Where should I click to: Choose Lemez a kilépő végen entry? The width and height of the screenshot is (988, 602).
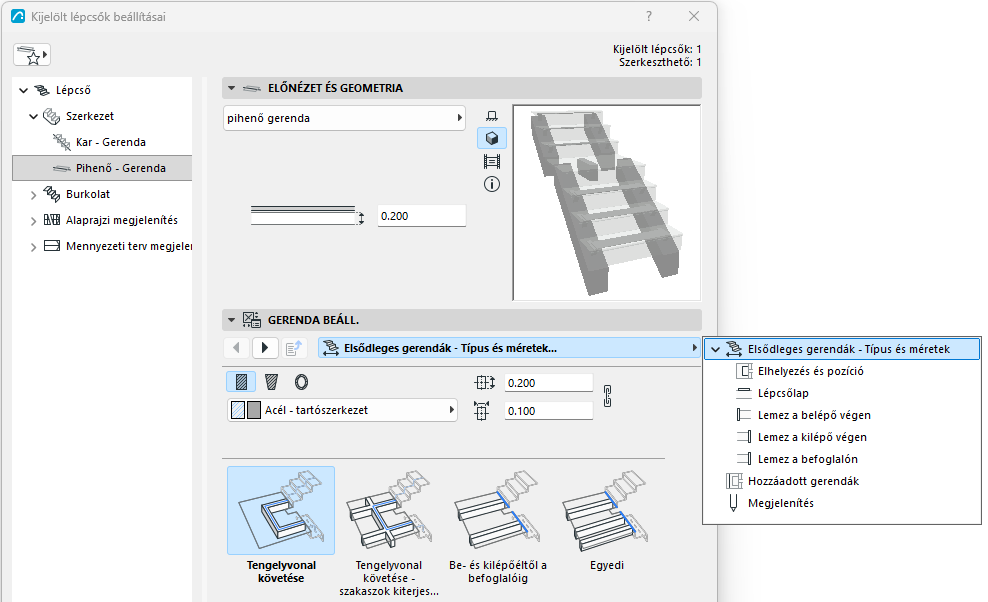click(x=812, y=437)
